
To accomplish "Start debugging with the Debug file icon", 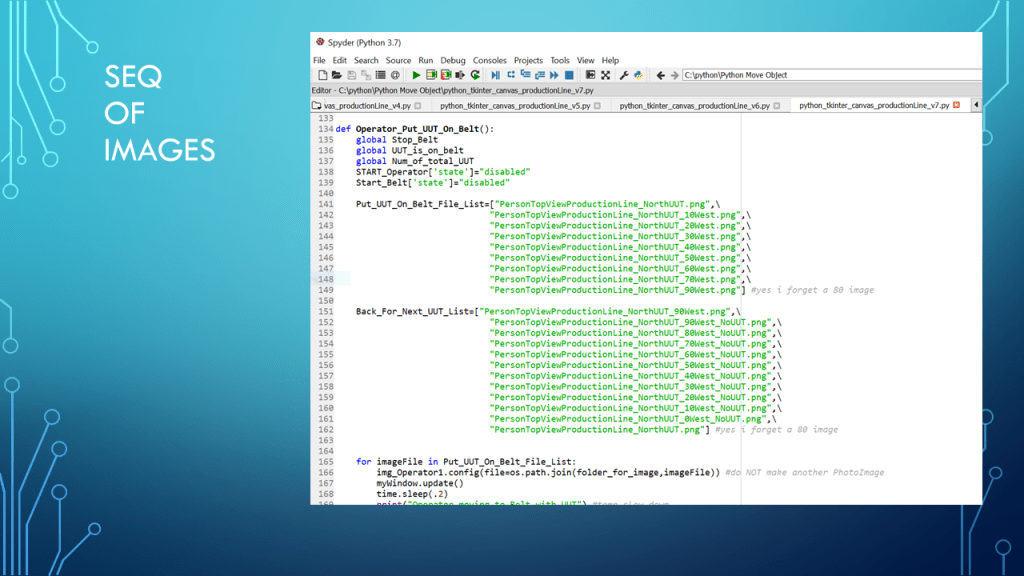I will click(x=496, y=75).
